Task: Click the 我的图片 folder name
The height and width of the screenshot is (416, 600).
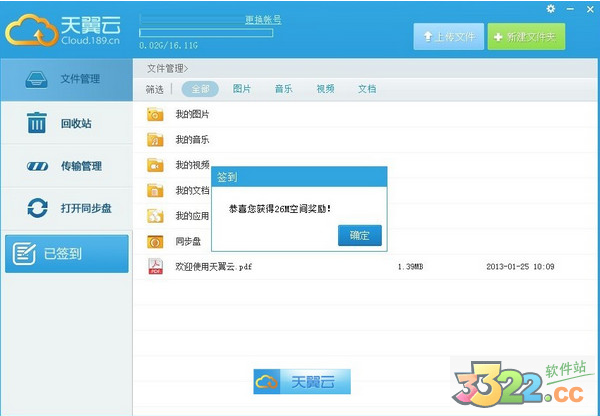Action: click(192, 114)
